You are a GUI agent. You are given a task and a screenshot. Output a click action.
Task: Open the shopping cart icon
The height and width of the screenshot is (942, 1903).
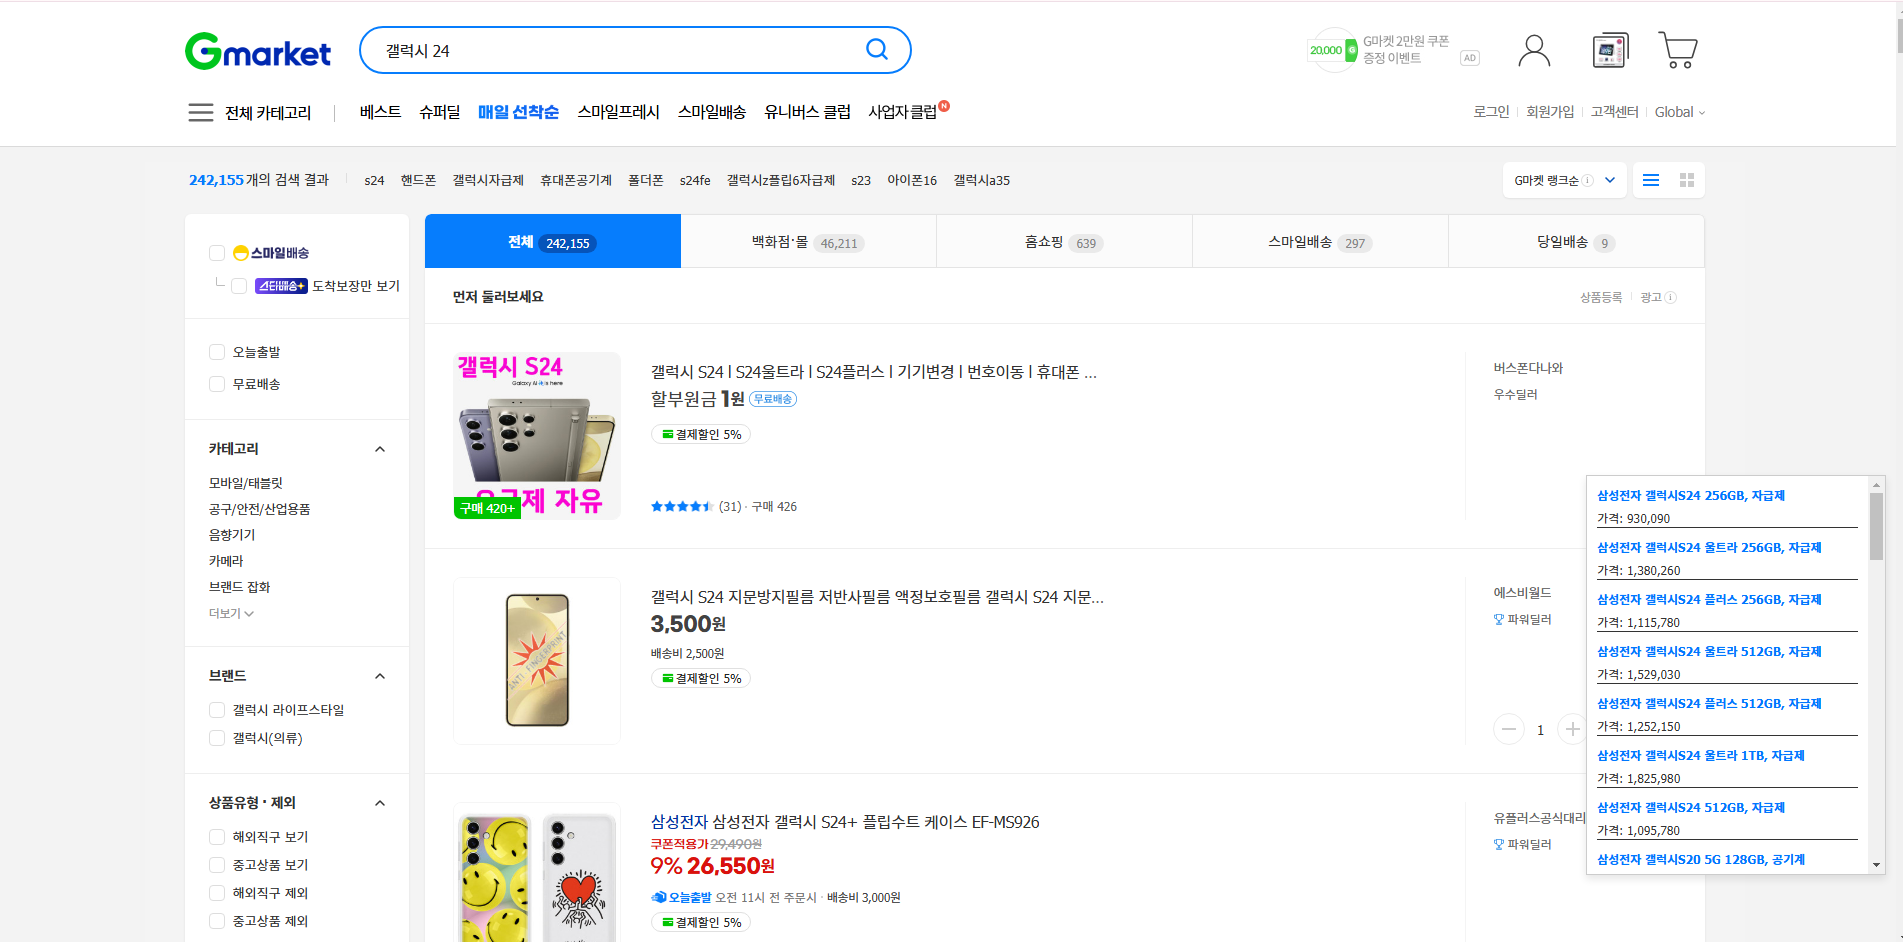tap(1678, 50)
